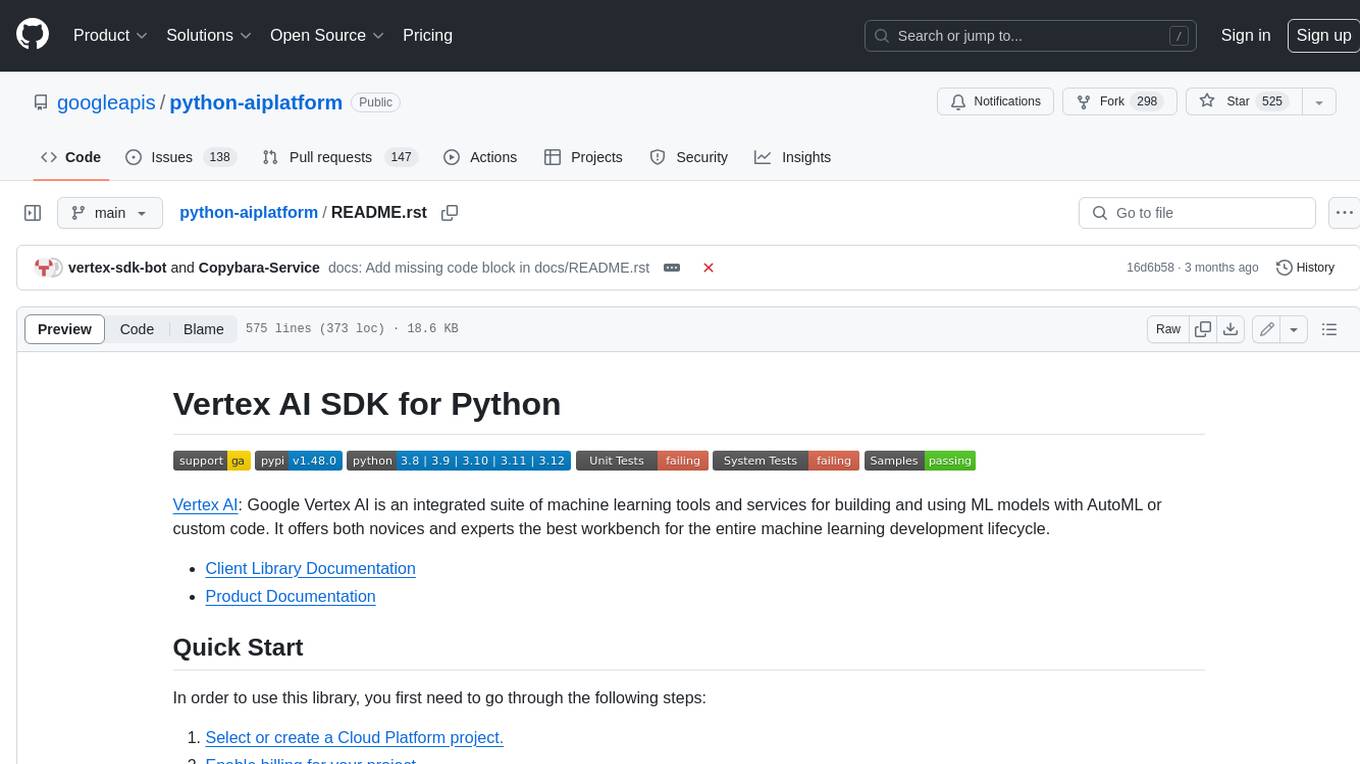Open Copybara-Service author link
Screen dimensions: 1360x764
pyautogui.click(x=259, y=268)
